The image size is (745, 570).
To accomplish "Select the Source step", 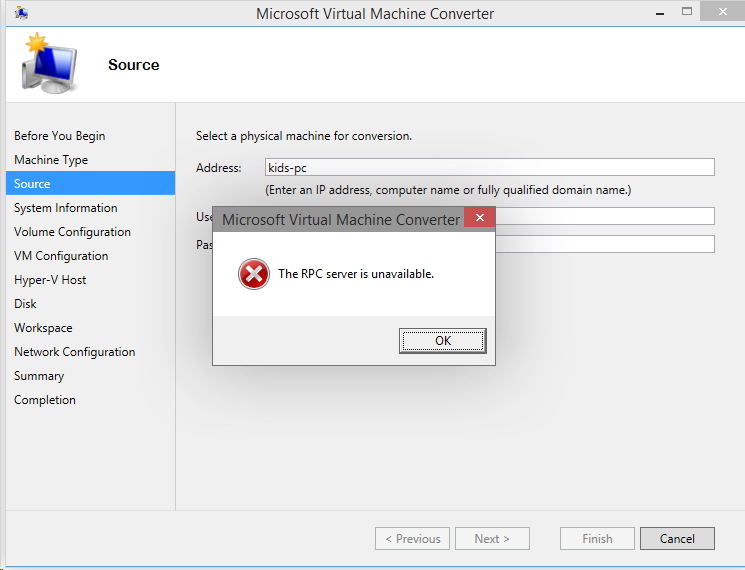I will (x=90, y=183).
